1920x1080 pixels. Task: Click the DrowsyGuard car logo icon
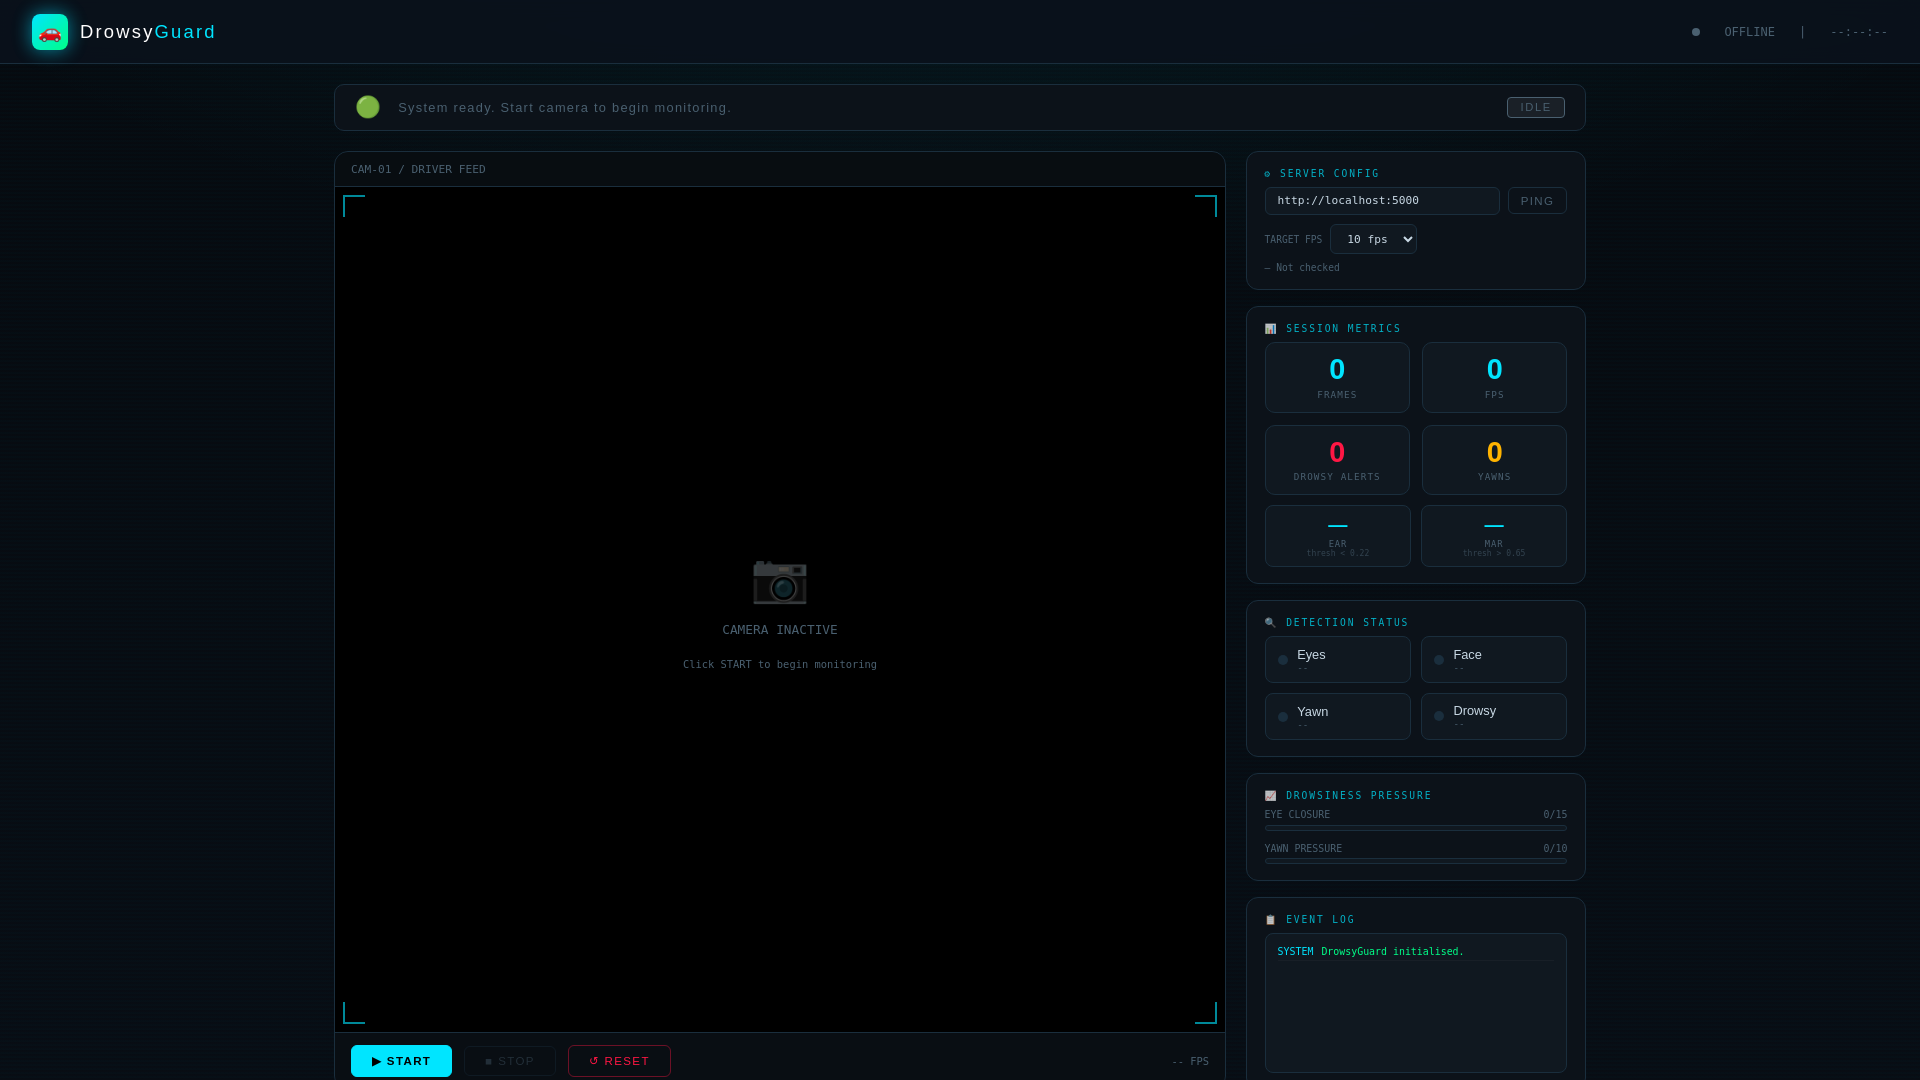coord(50,32)
